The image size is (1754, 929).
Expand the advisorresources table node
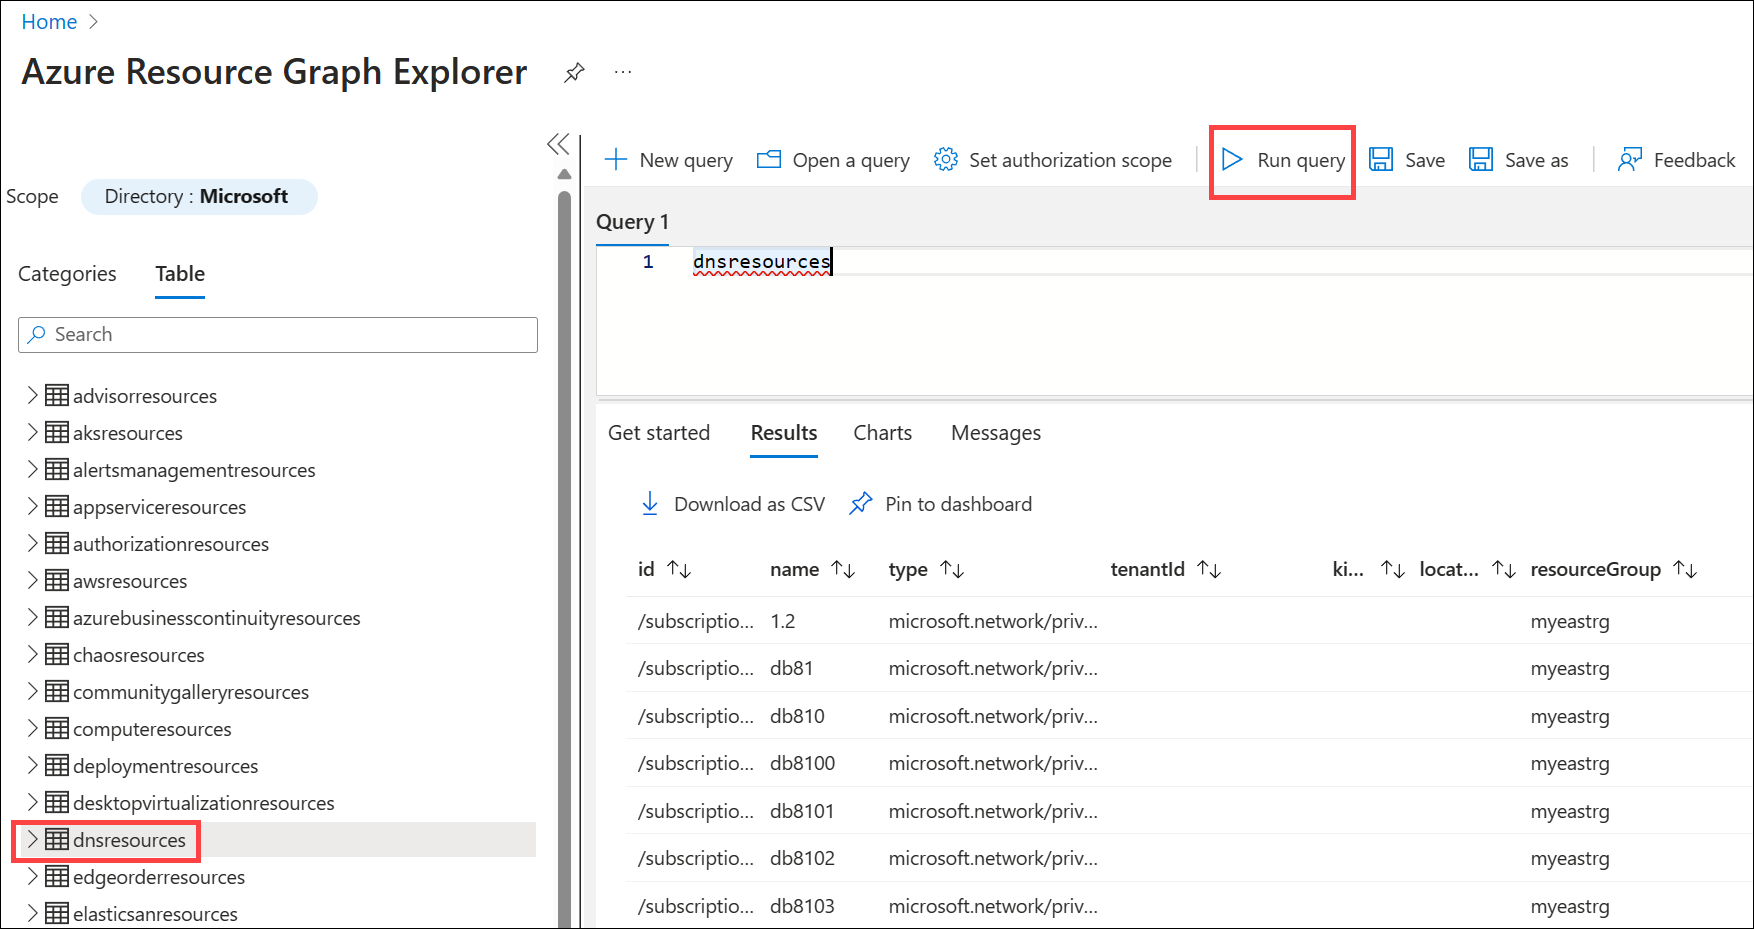pyautogui.click(x=32, y=396)
